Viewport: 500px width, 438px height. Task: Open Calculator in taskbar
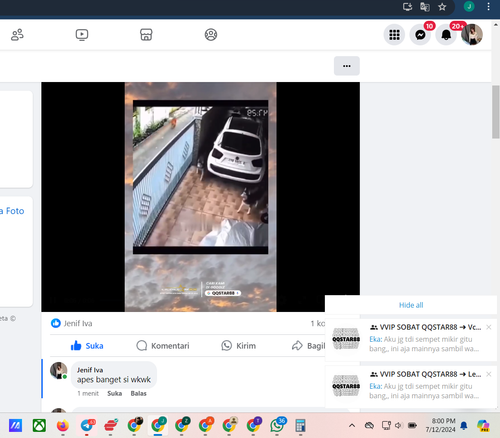click(x=300, y=425)
